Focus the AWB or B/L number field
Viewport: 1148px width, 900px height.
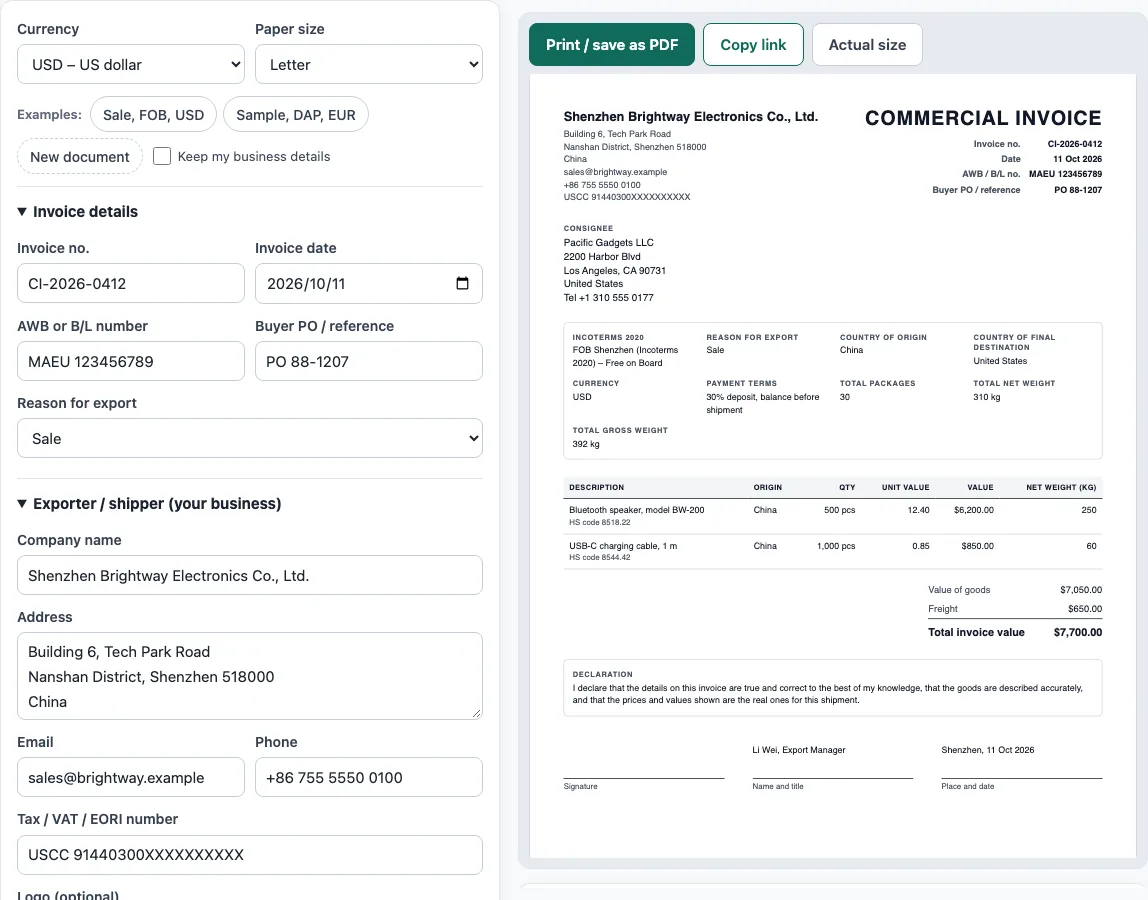pos(131,361)
